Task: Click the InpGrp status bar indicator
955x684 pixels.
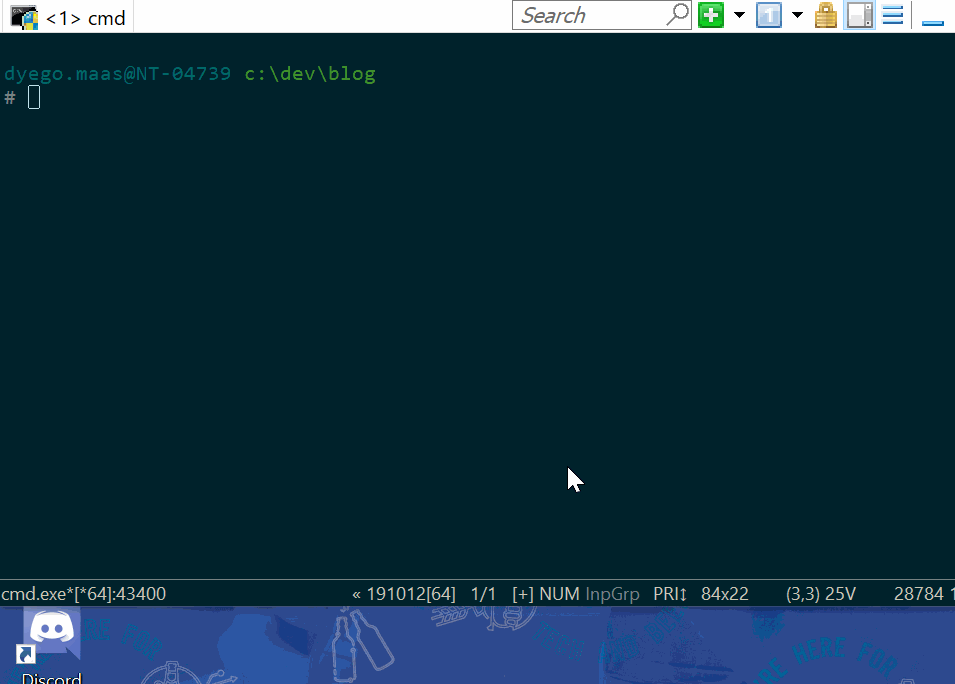Action: click(x=612, y=594)
